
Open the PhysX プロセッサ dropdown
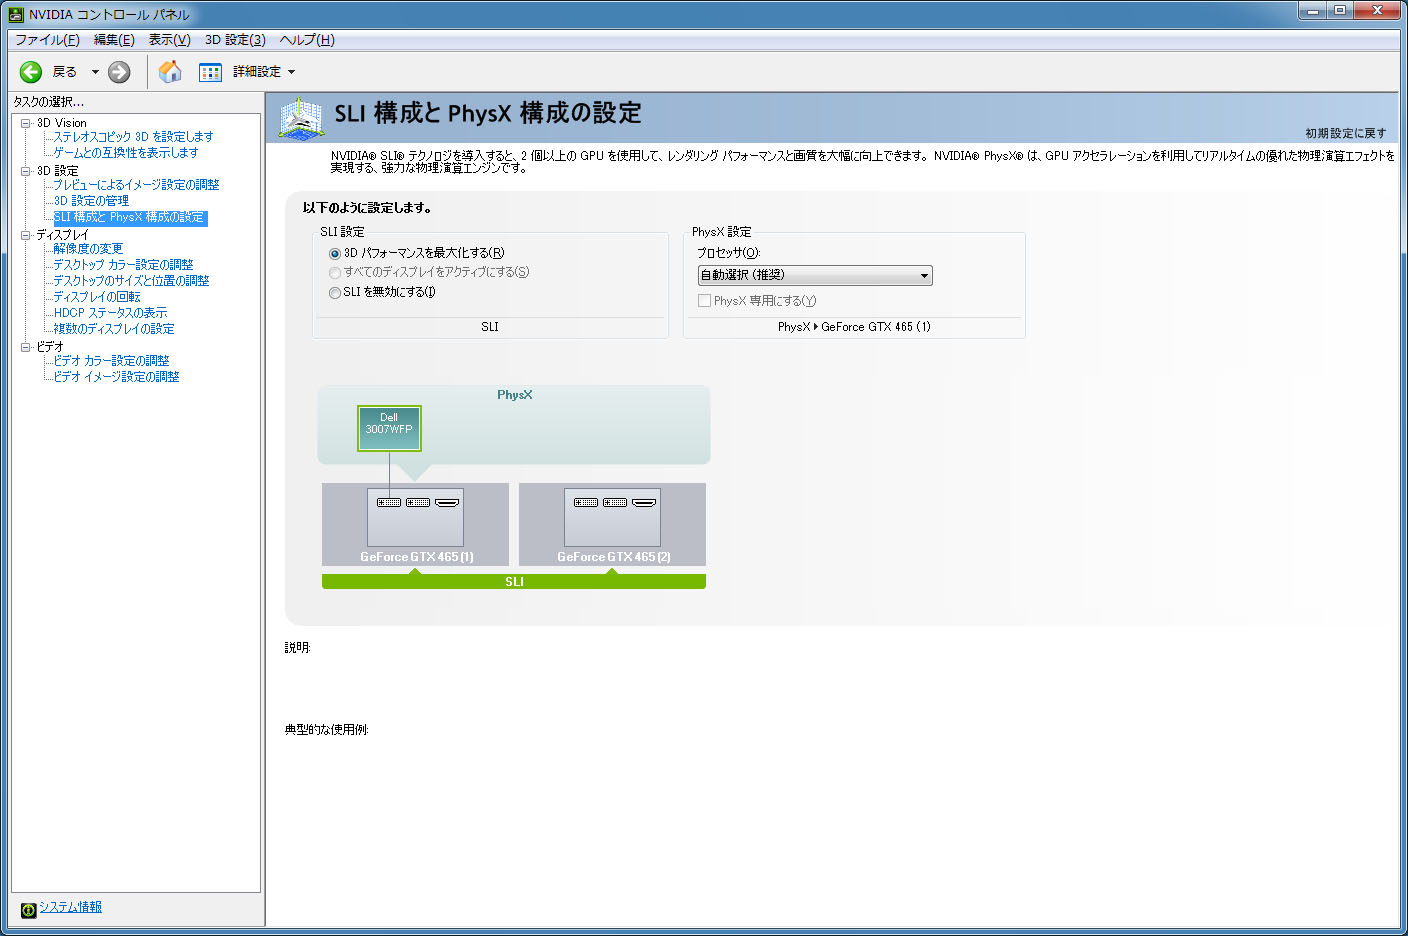click(815, 275)
